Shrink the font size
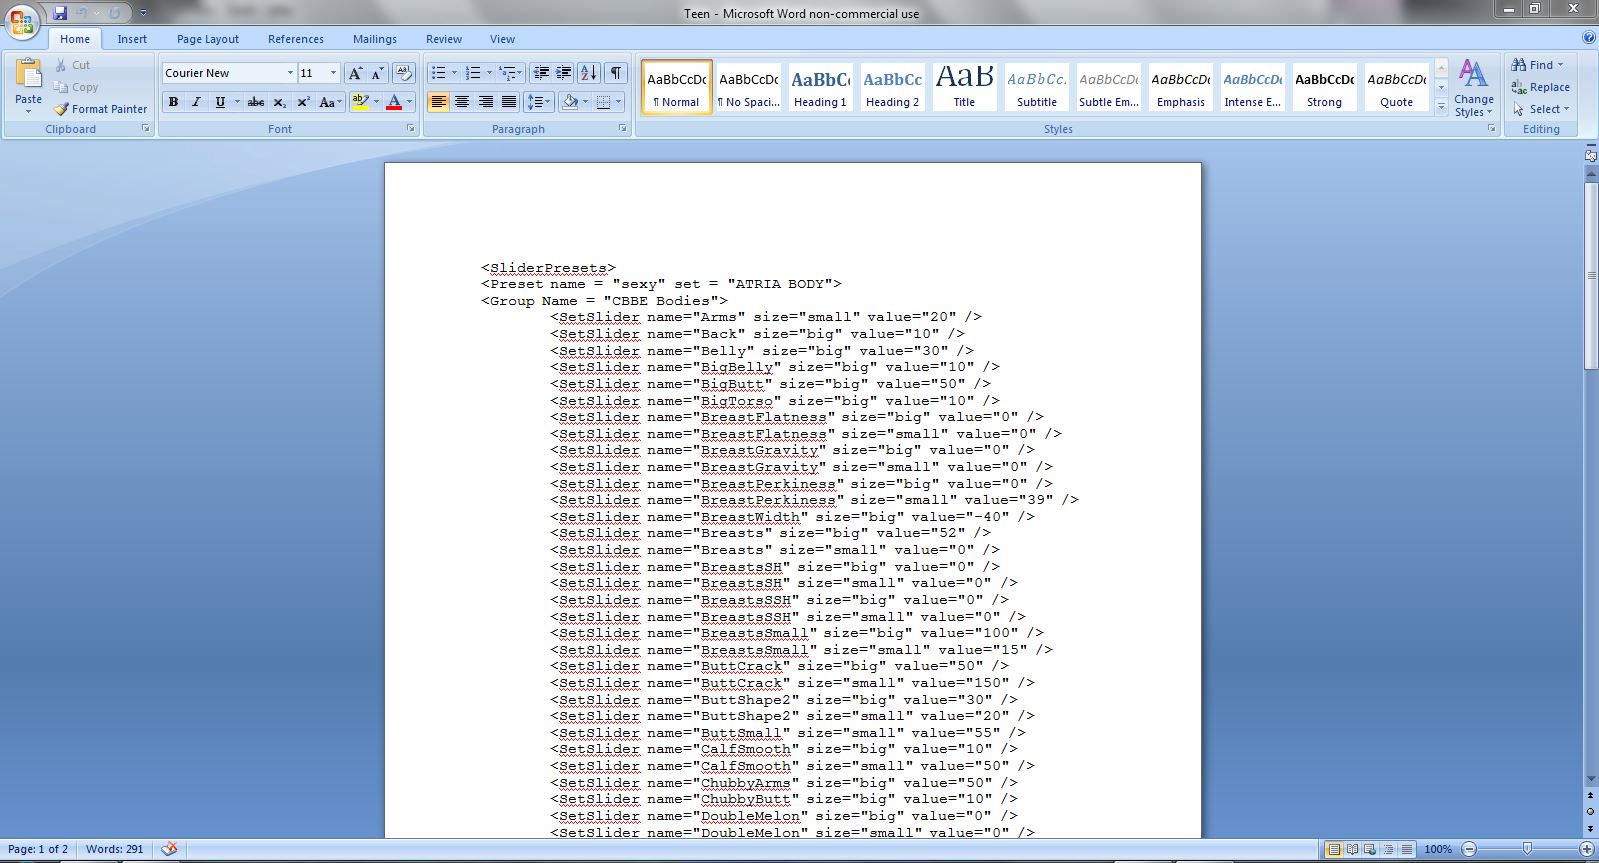1599x863 pixels. coord(377,73)
